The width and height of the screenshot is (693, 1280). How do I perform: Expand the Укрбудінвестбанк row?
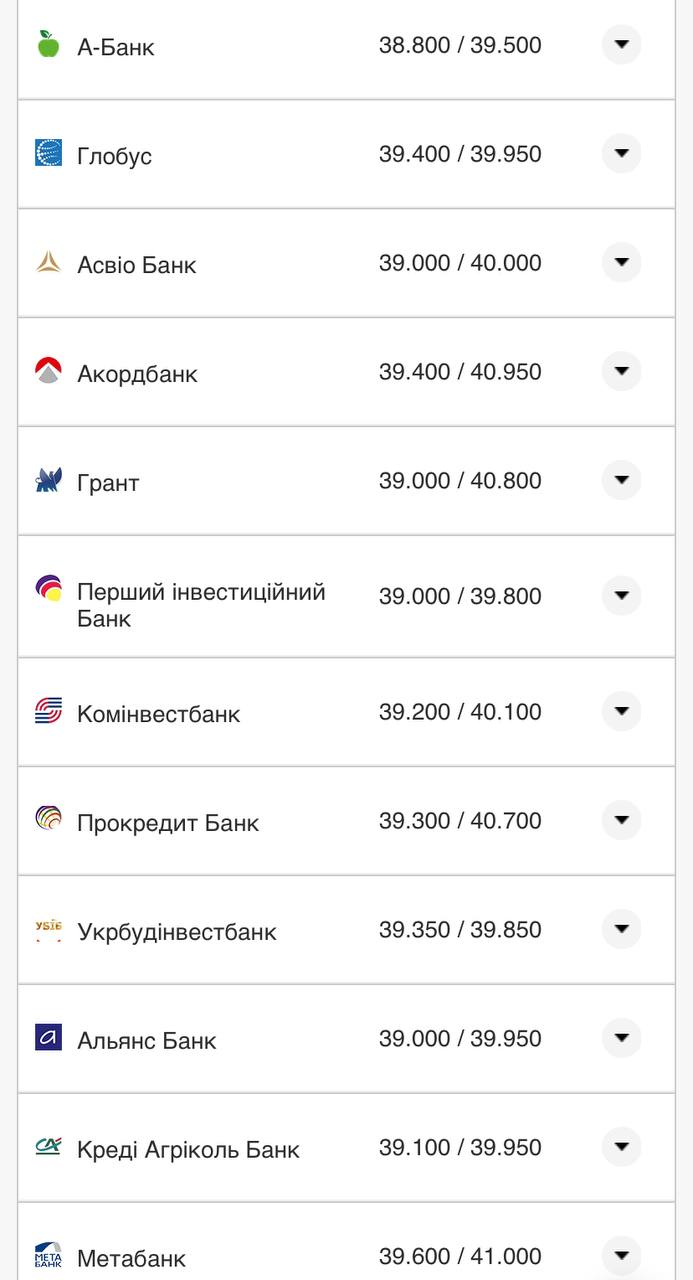pos(621,929)
